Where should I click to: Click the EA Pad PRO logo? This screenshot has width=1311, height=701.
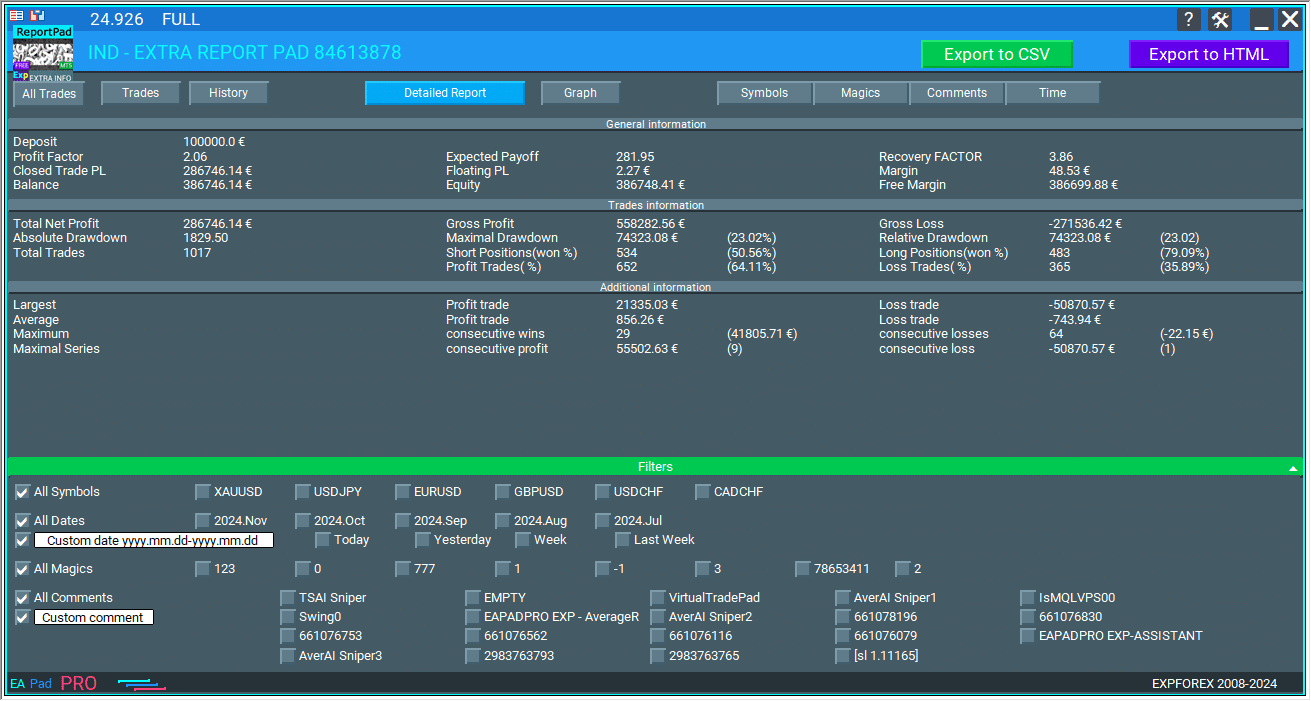[54, 684]
